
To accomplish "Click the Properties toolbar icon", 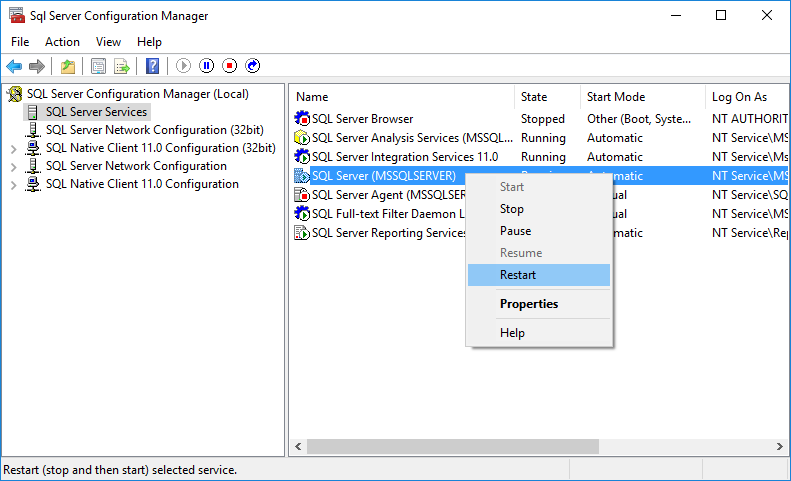I will coord(98,66).
